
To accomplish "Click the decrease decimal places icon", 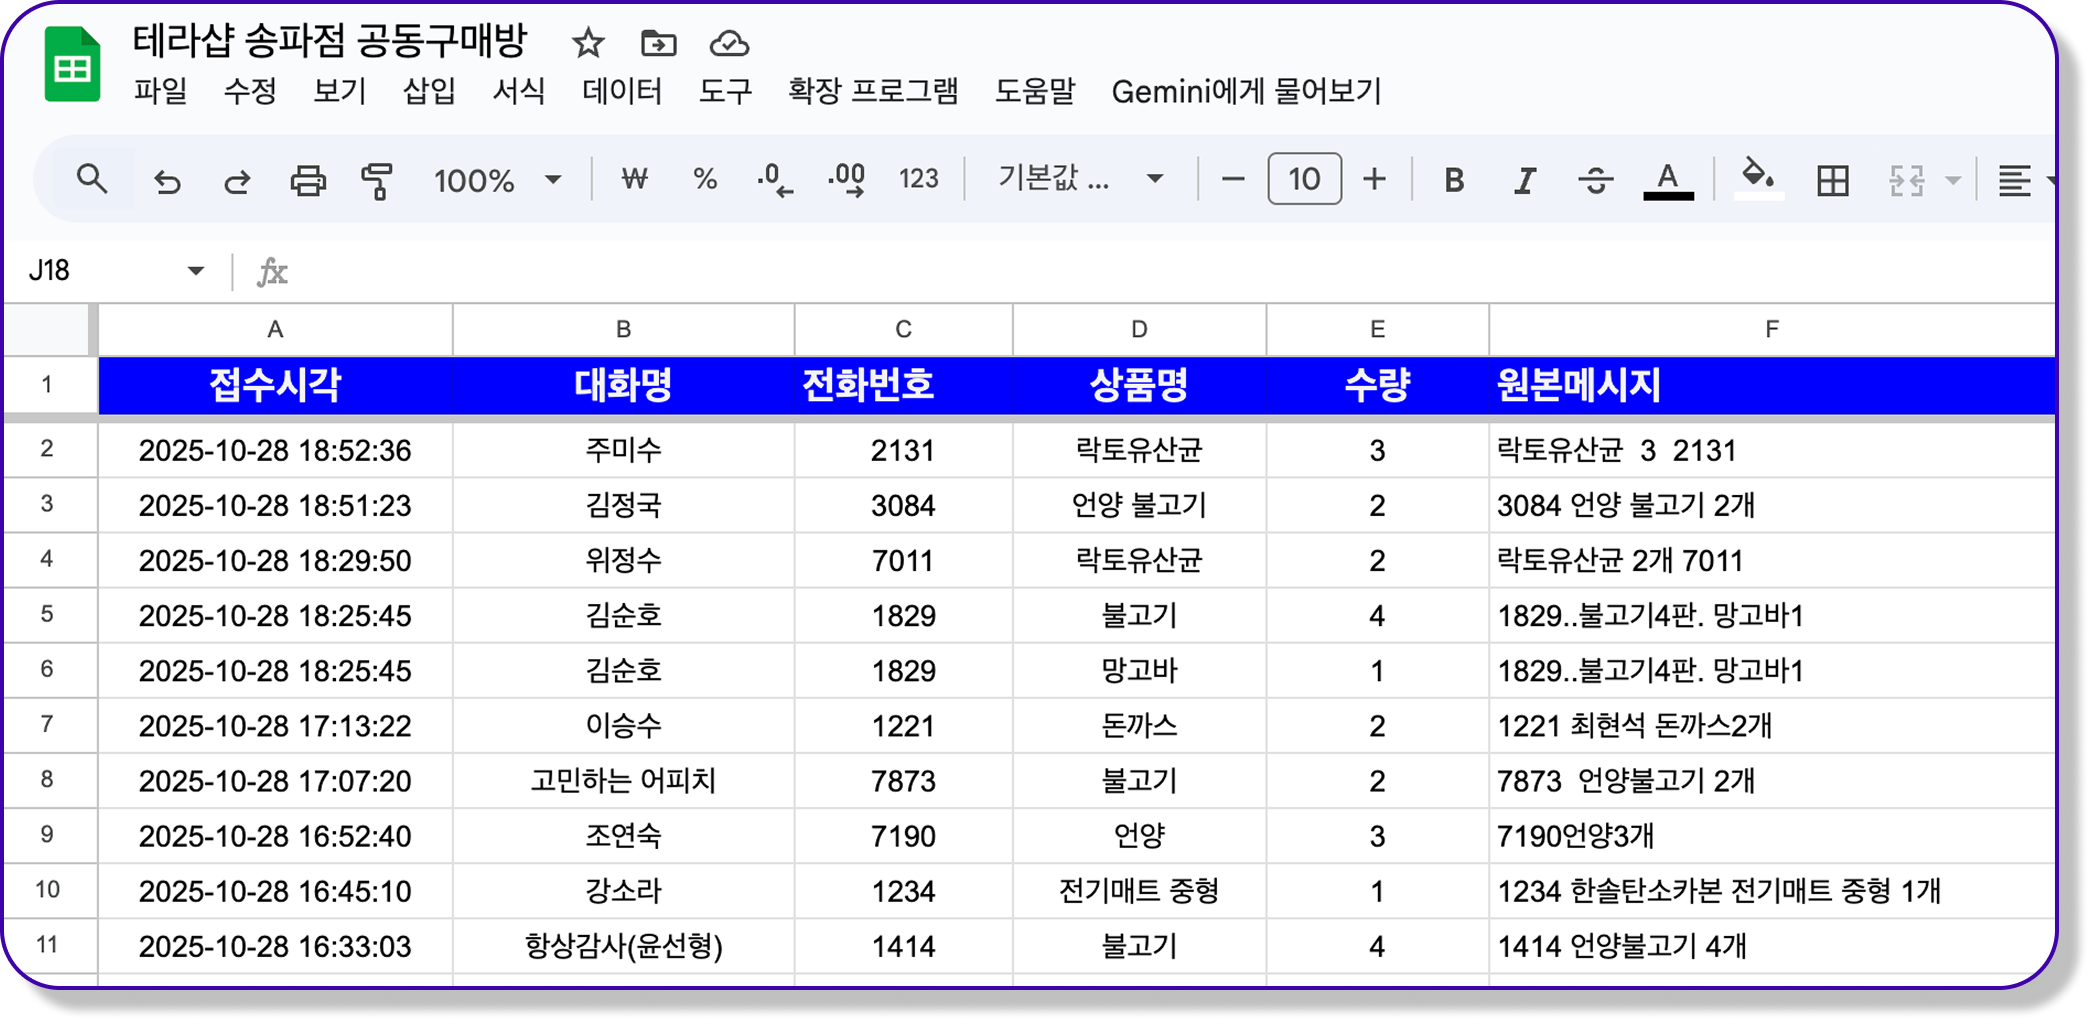I will click(775, 180).
